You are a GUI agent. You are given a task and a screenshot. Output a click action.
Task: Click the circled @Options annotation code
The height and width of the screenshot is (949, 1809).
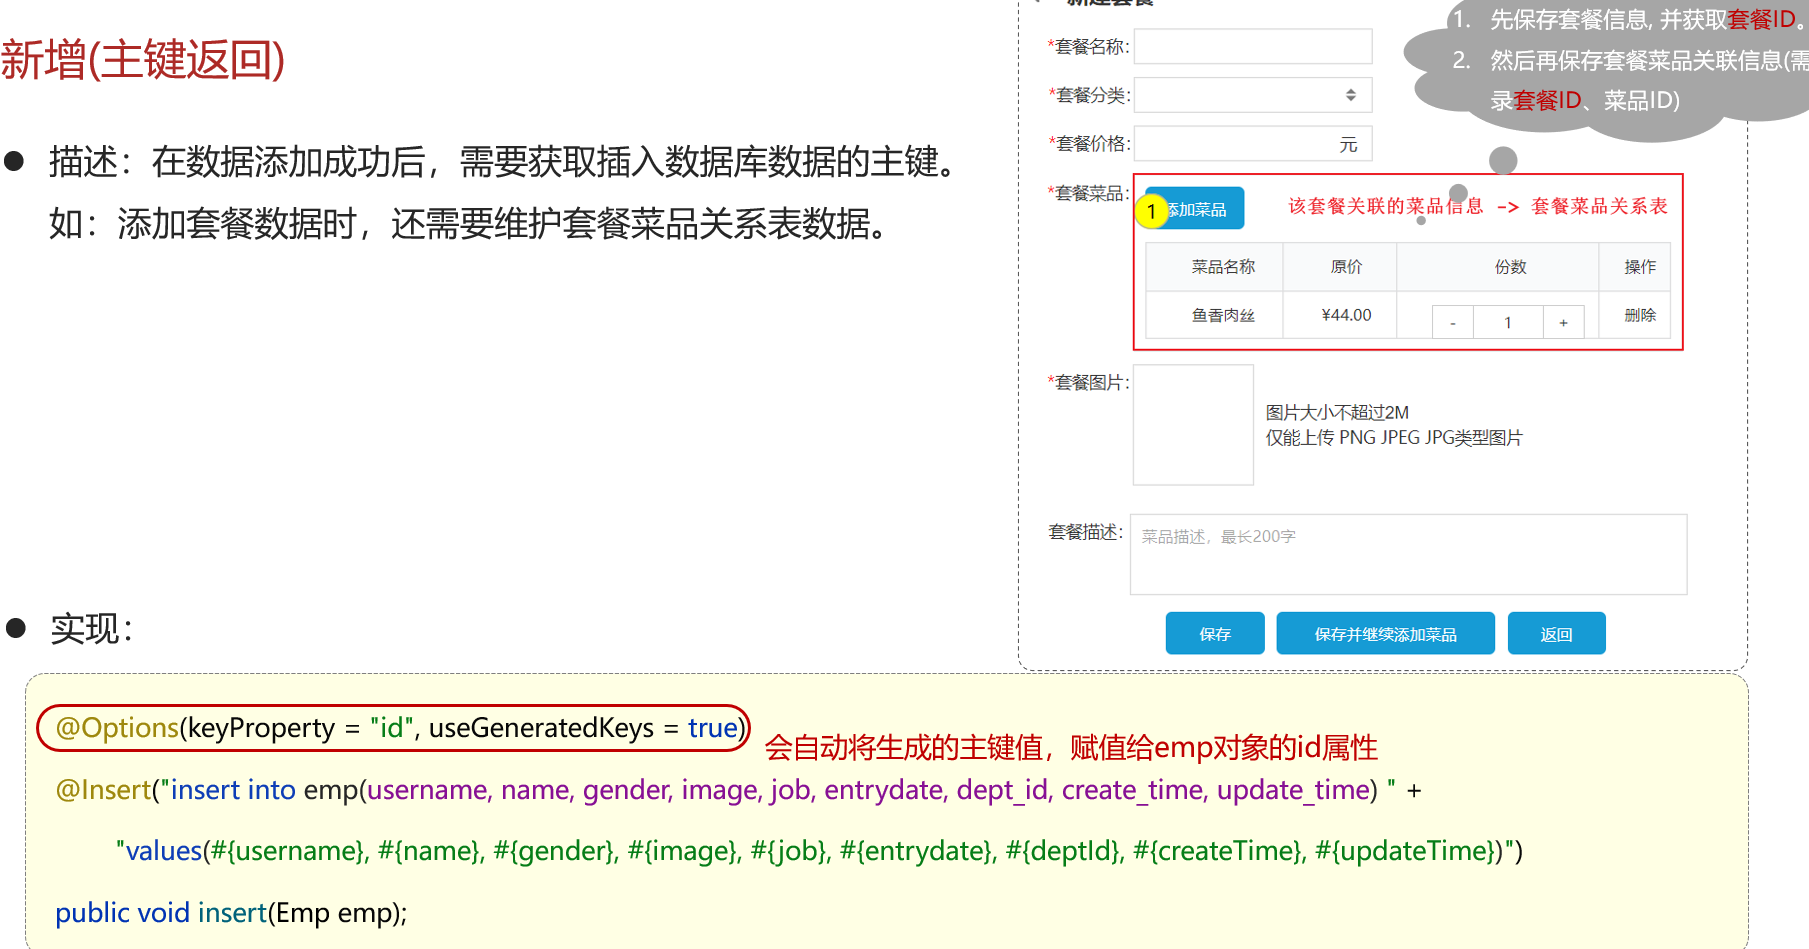tap(394, 728)
